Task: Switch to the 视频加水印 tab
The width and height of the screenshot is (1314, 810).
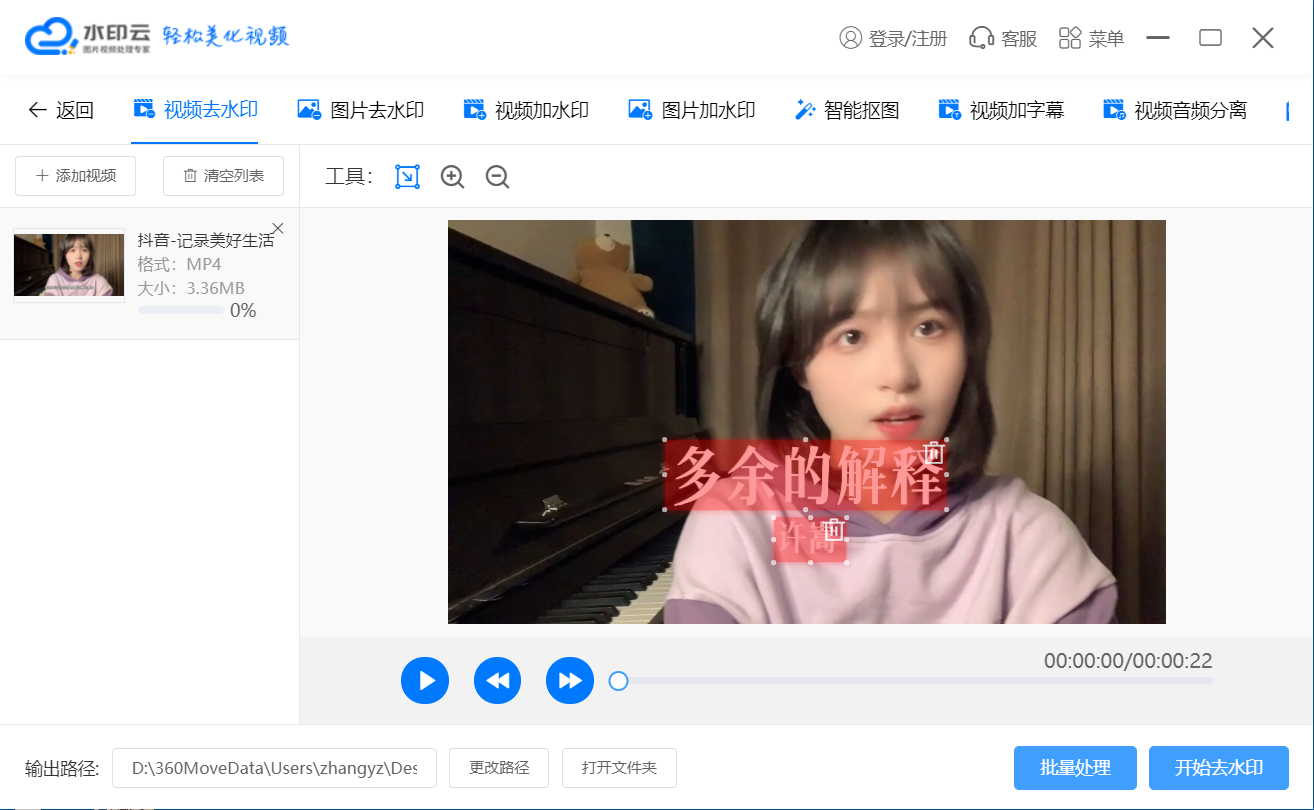Action: click(x=526, y=110)
